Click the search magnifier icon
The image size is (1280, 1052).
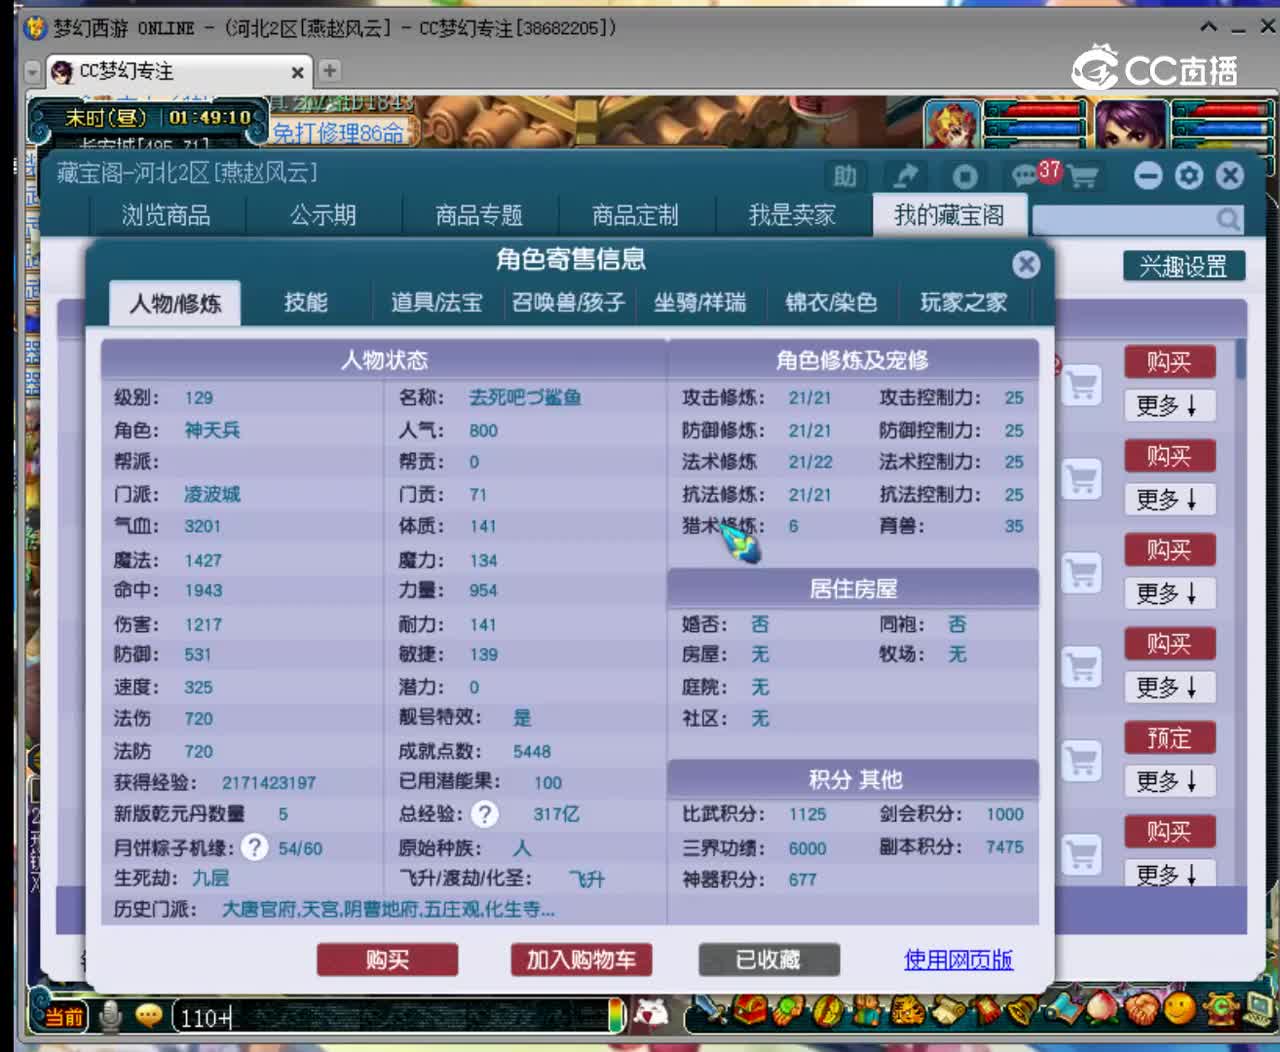(1227, 219)
